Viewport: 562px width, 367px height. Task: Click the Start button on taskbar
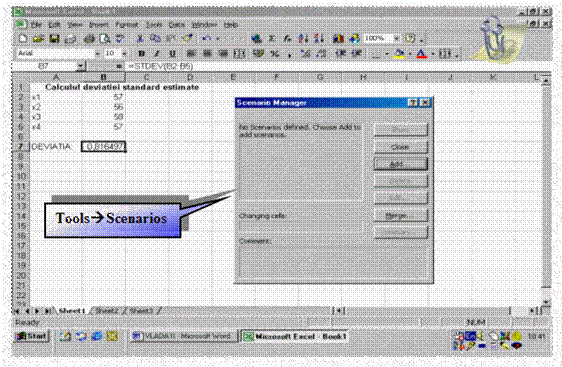pyautogui.click(x=31, y=336)
